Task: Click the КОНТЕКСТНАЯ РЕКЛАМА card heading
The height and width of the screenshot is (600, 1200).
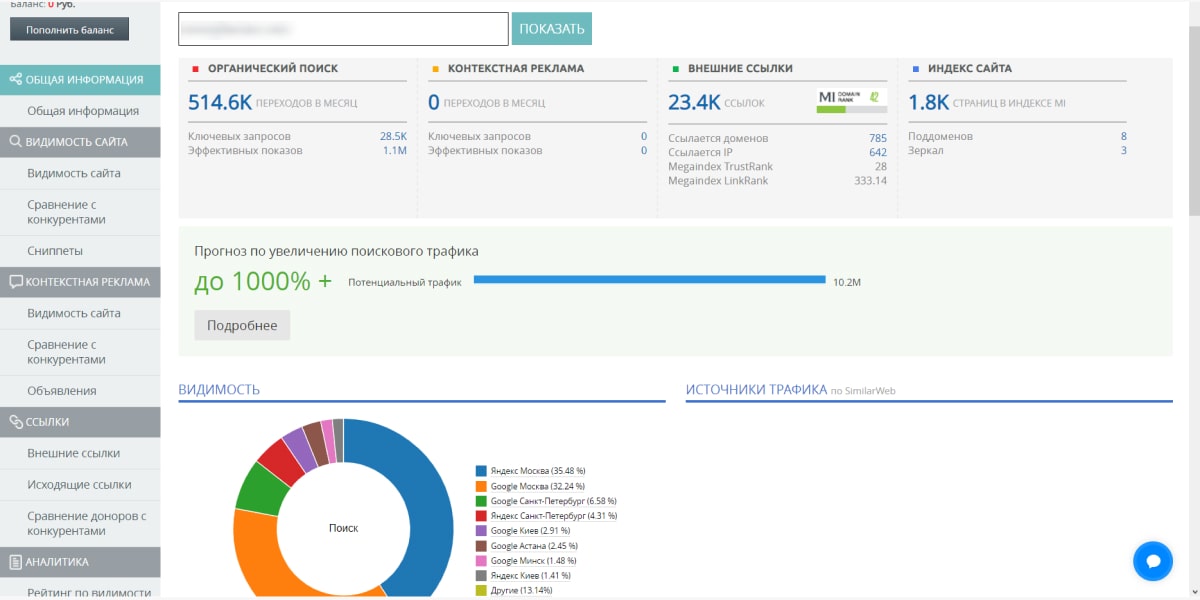Action: point(516,69)
